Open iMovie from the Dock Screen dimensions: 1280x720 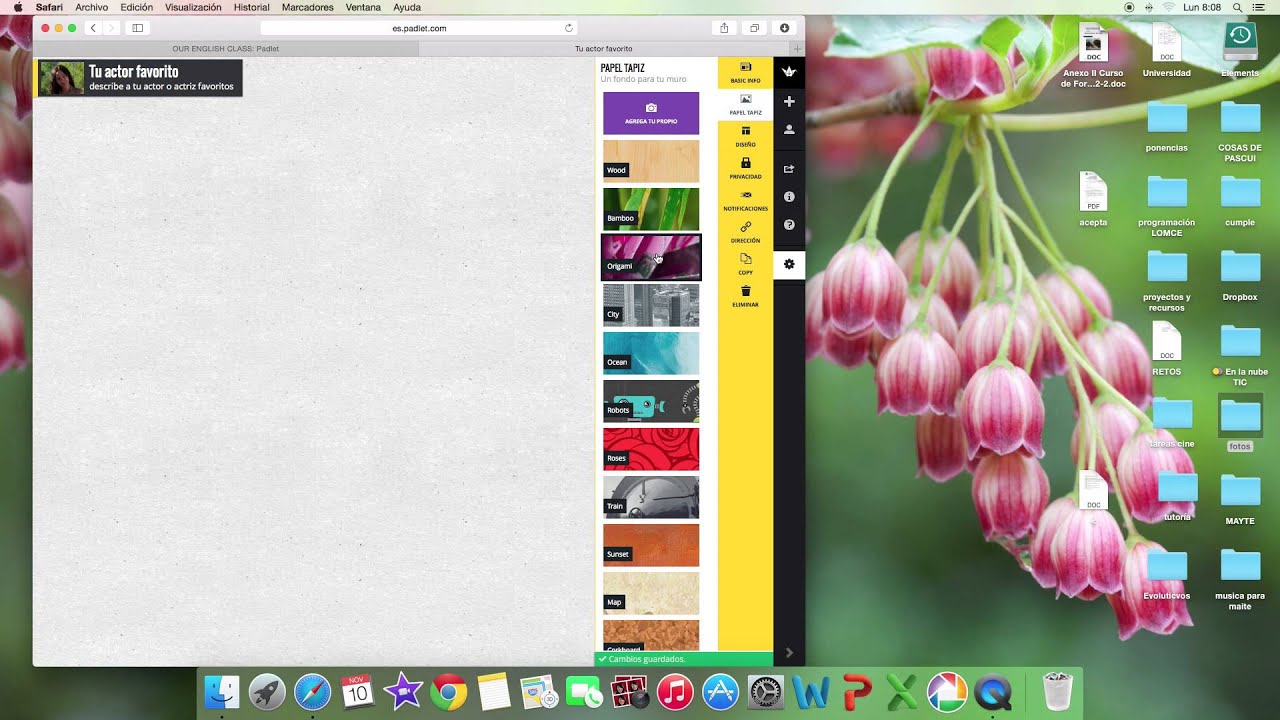[403, 692]
